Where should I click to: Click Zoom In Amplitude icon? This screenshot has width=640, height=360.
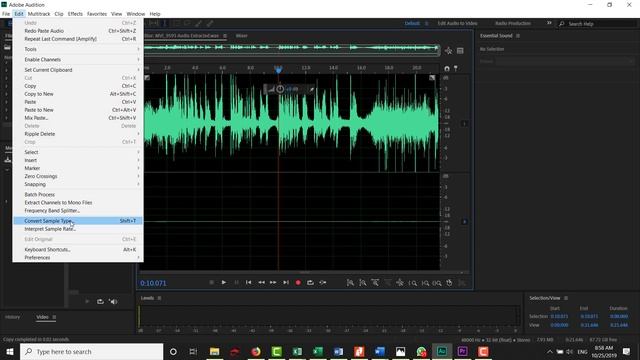[350, 283]
